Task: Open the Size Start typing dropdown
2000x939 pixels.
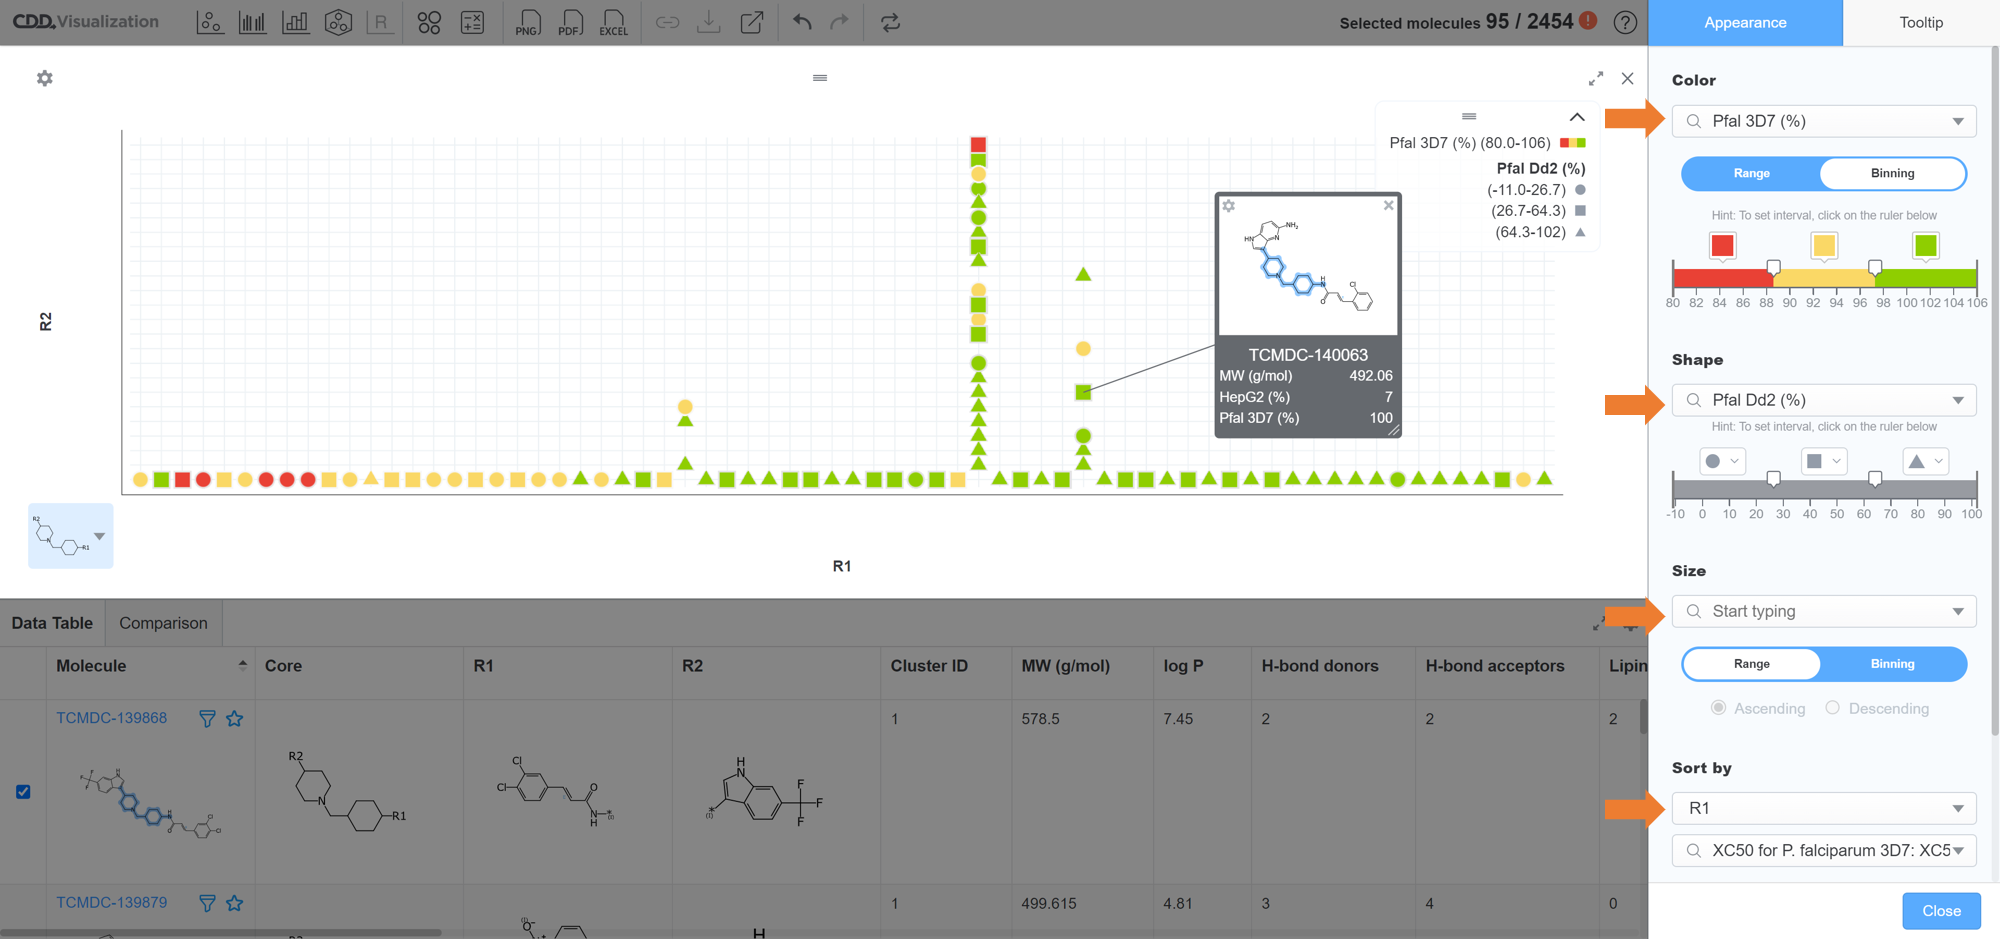Action: (1824, 611)
